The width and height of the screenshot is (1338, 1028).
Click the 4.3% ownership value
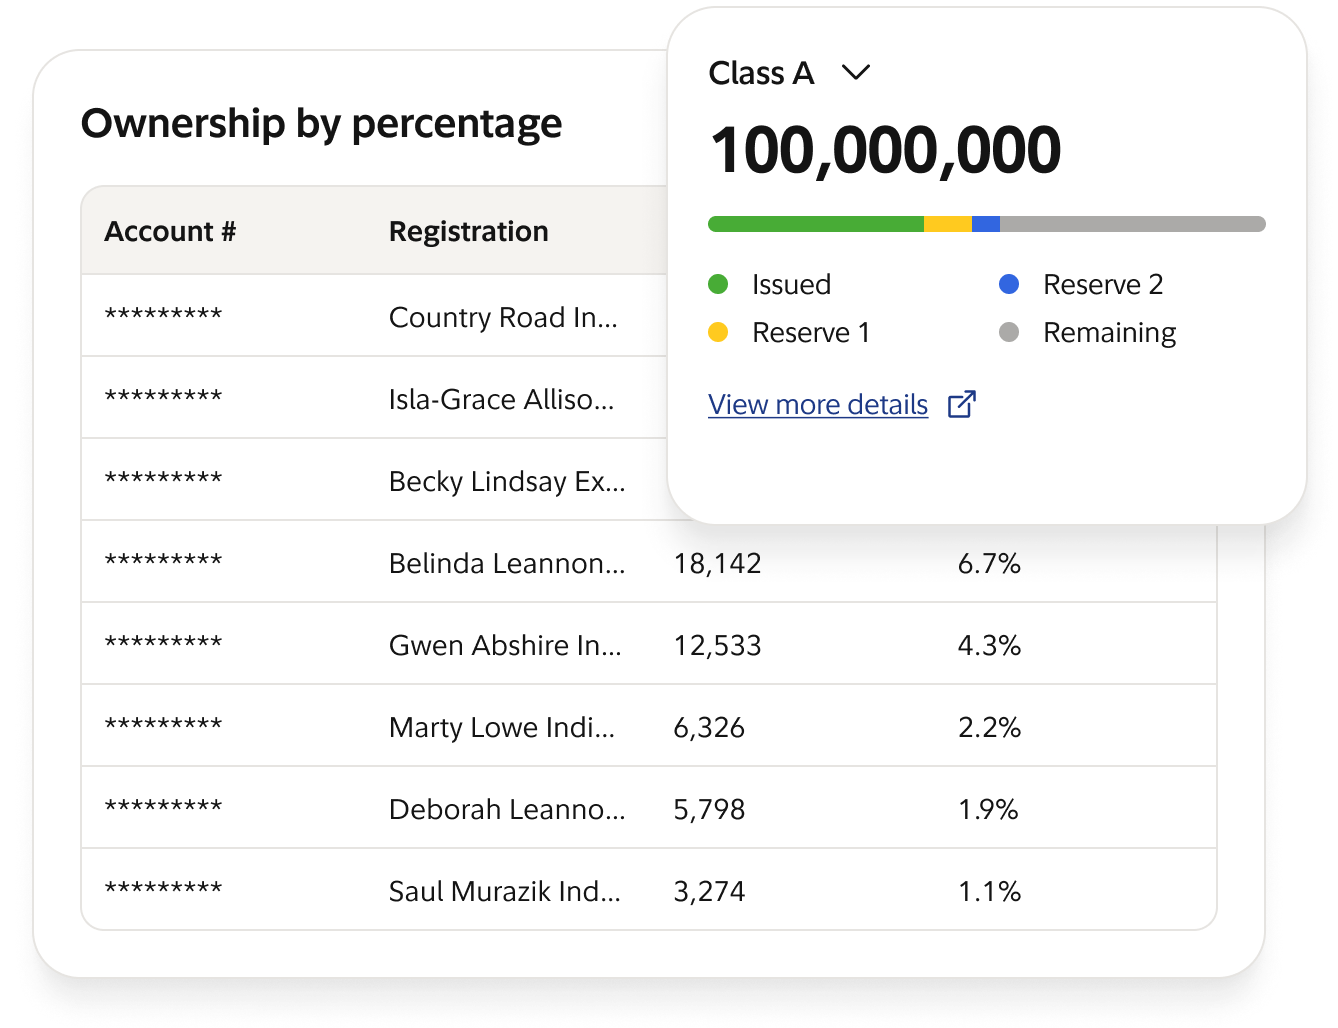click(989, 646)
